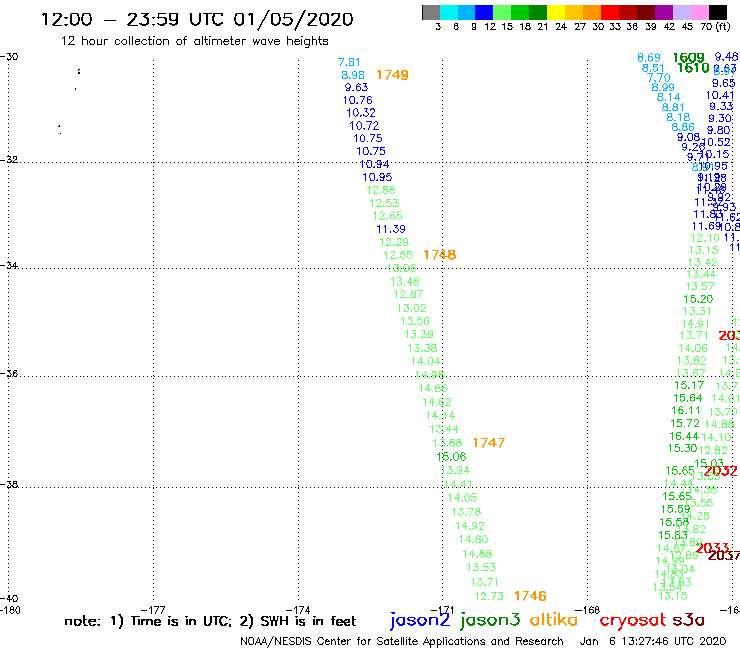Click the dark red 2037 time label
This screenshot has height=650, width=740.
(724, 556)
